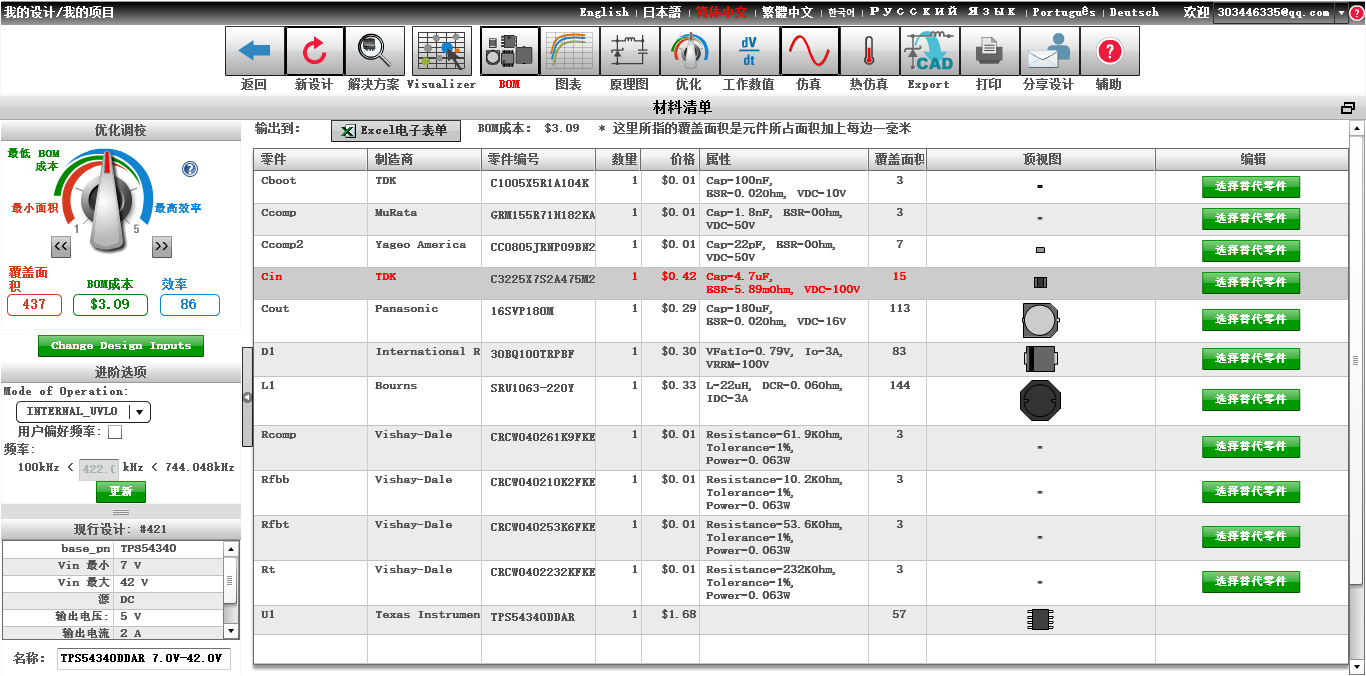Click the D1 diode top view image

1040,358
